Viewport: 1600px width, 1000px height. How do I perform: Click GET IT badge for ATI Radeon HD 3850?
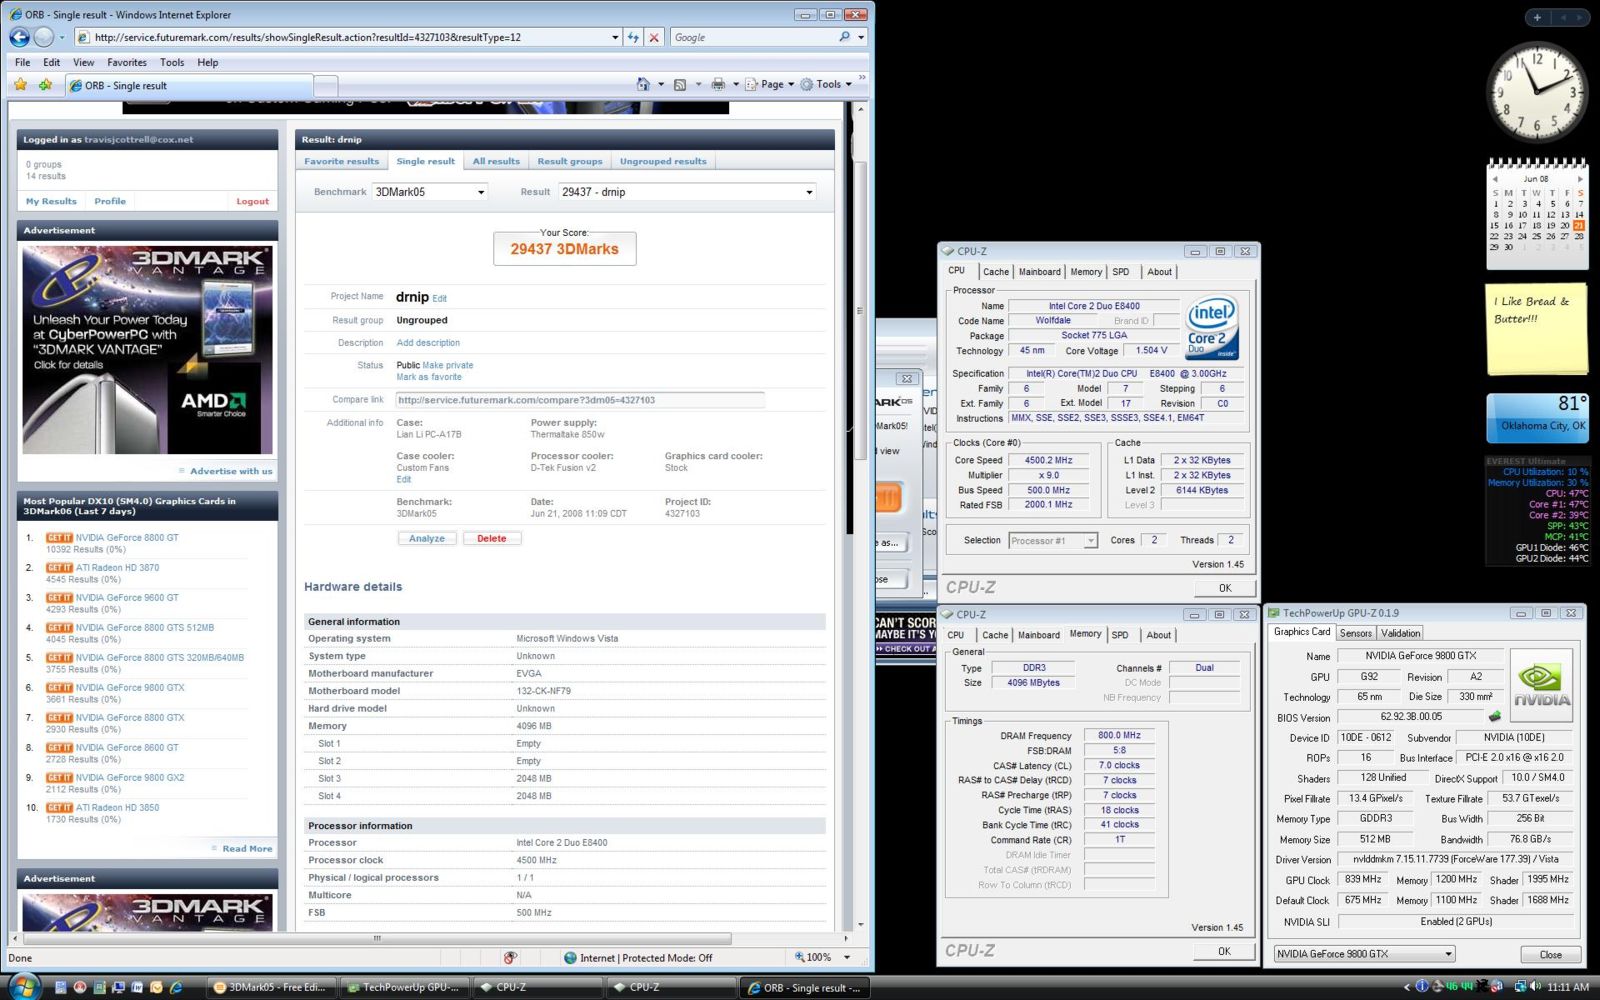59,808
